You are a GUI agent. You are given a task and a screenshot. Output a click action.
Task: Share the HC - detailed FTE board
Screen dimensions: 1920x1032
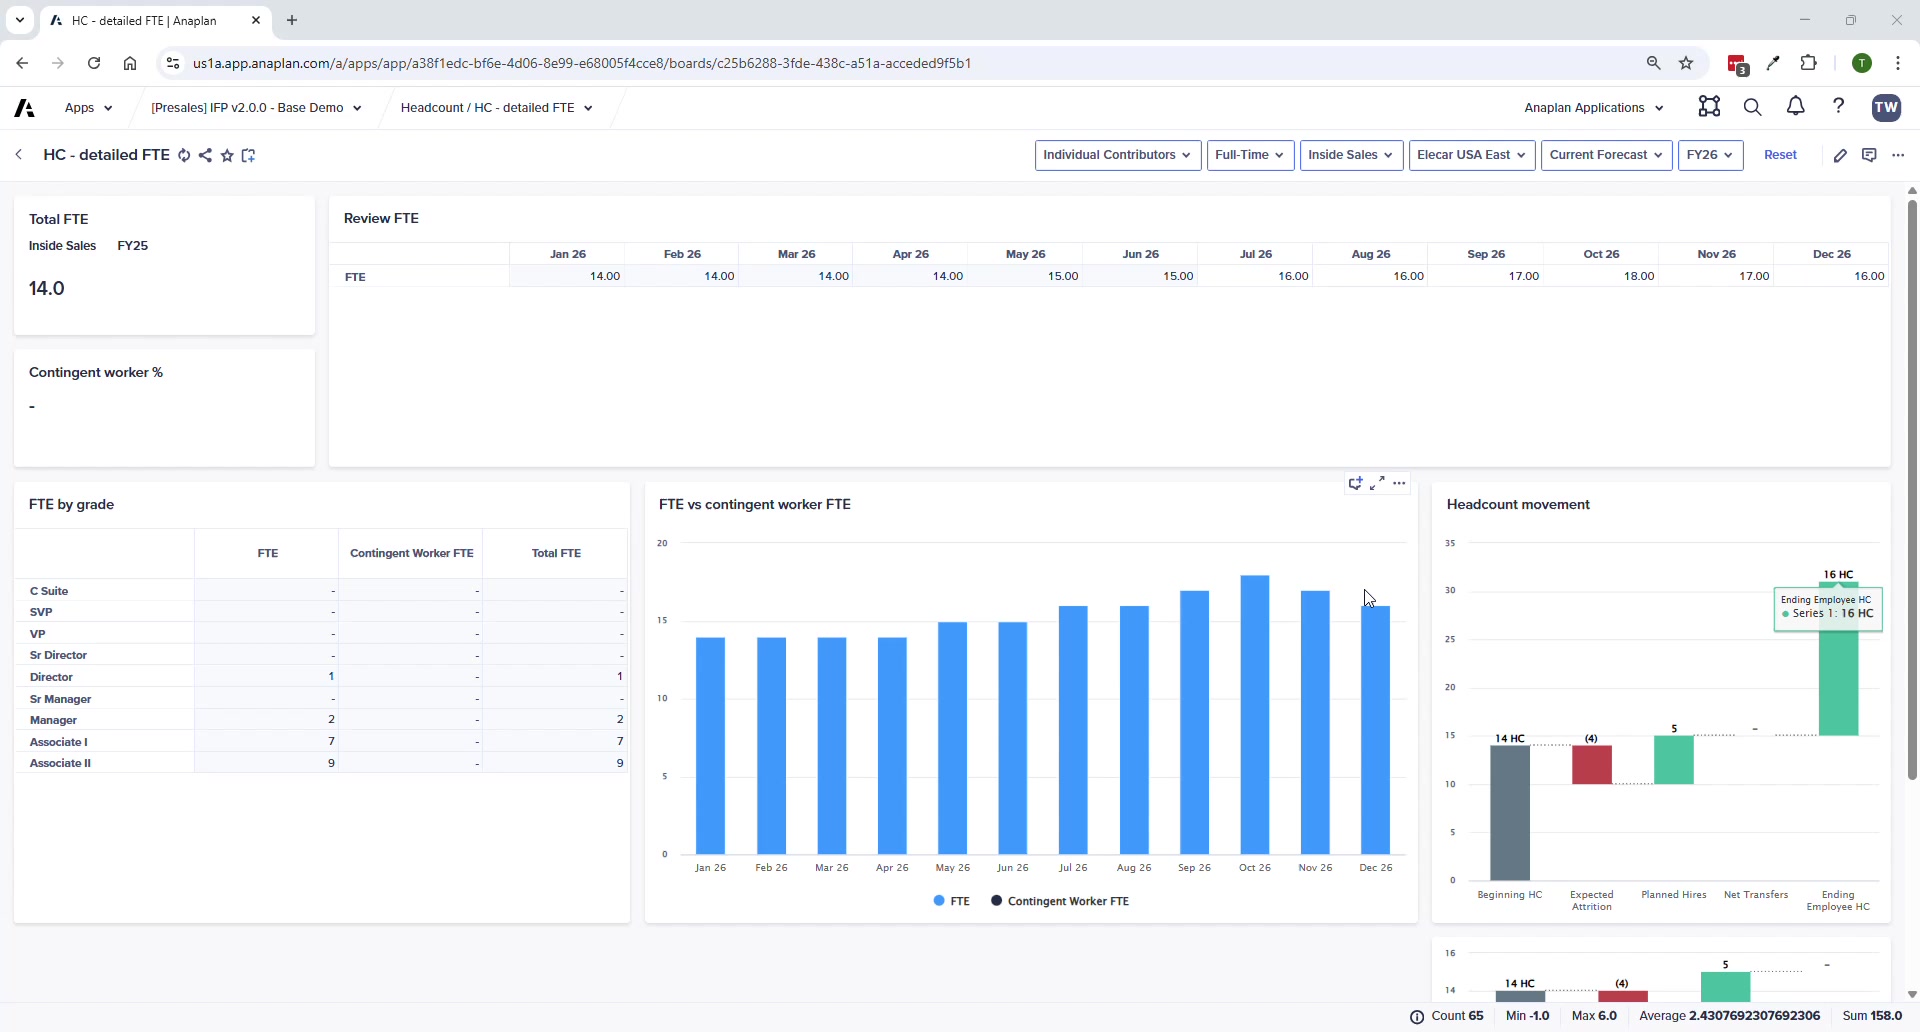206,155
